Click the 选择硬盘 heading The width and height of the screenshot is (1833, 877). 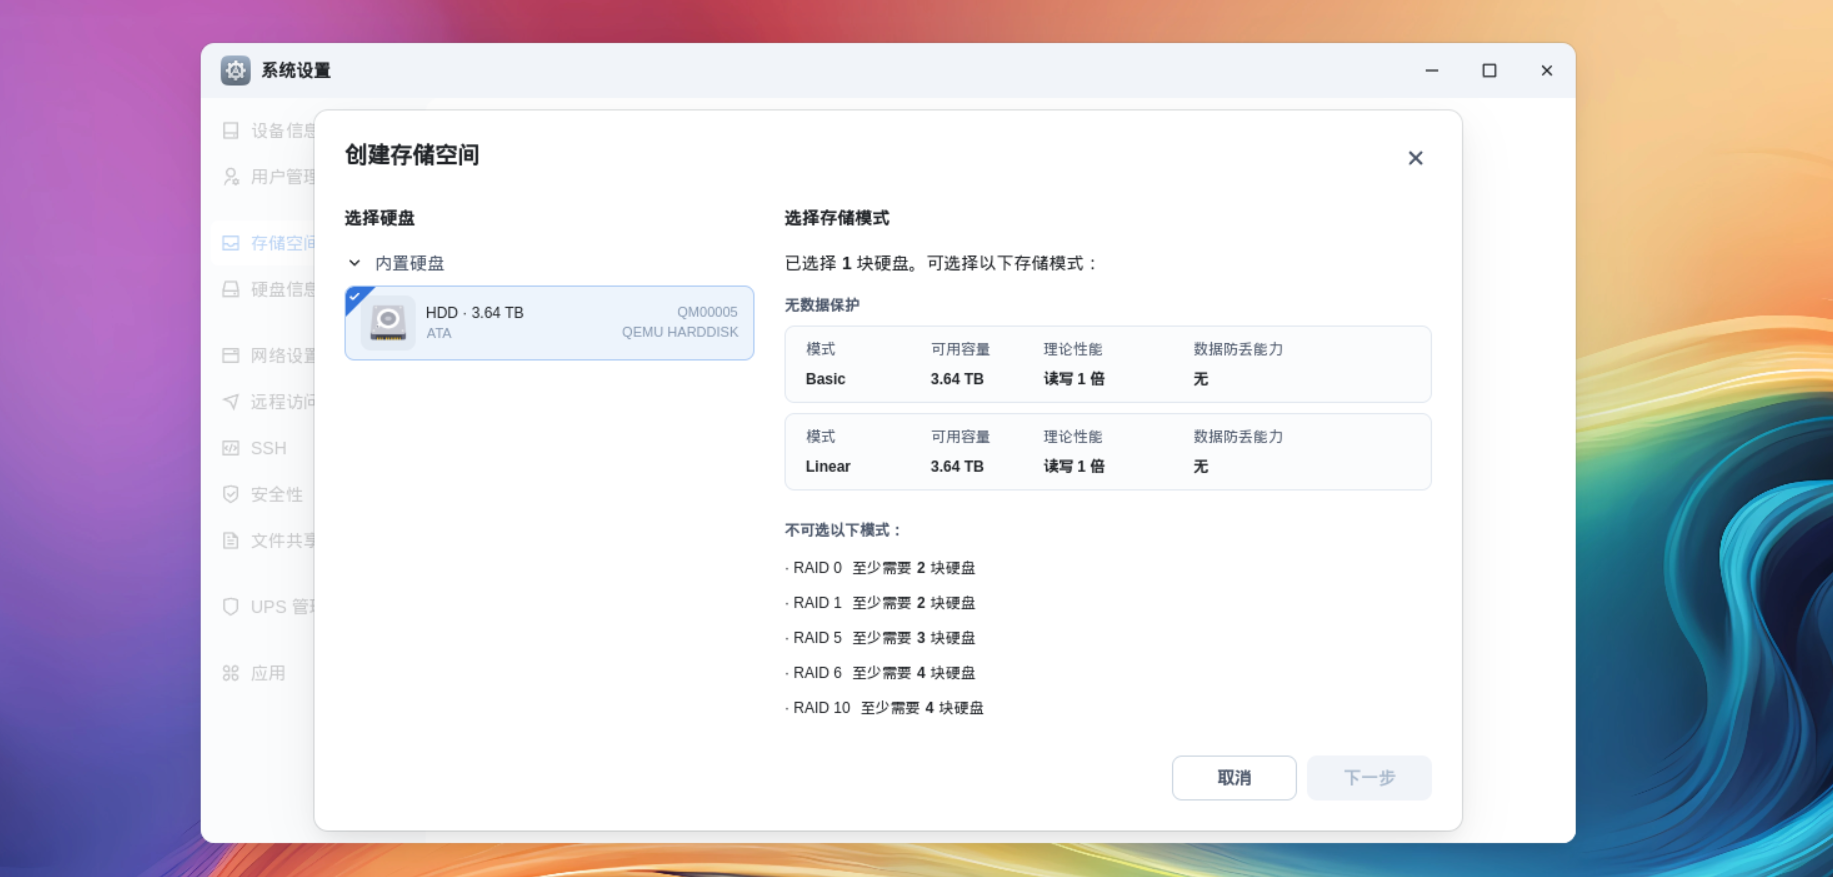click(380, 218)
